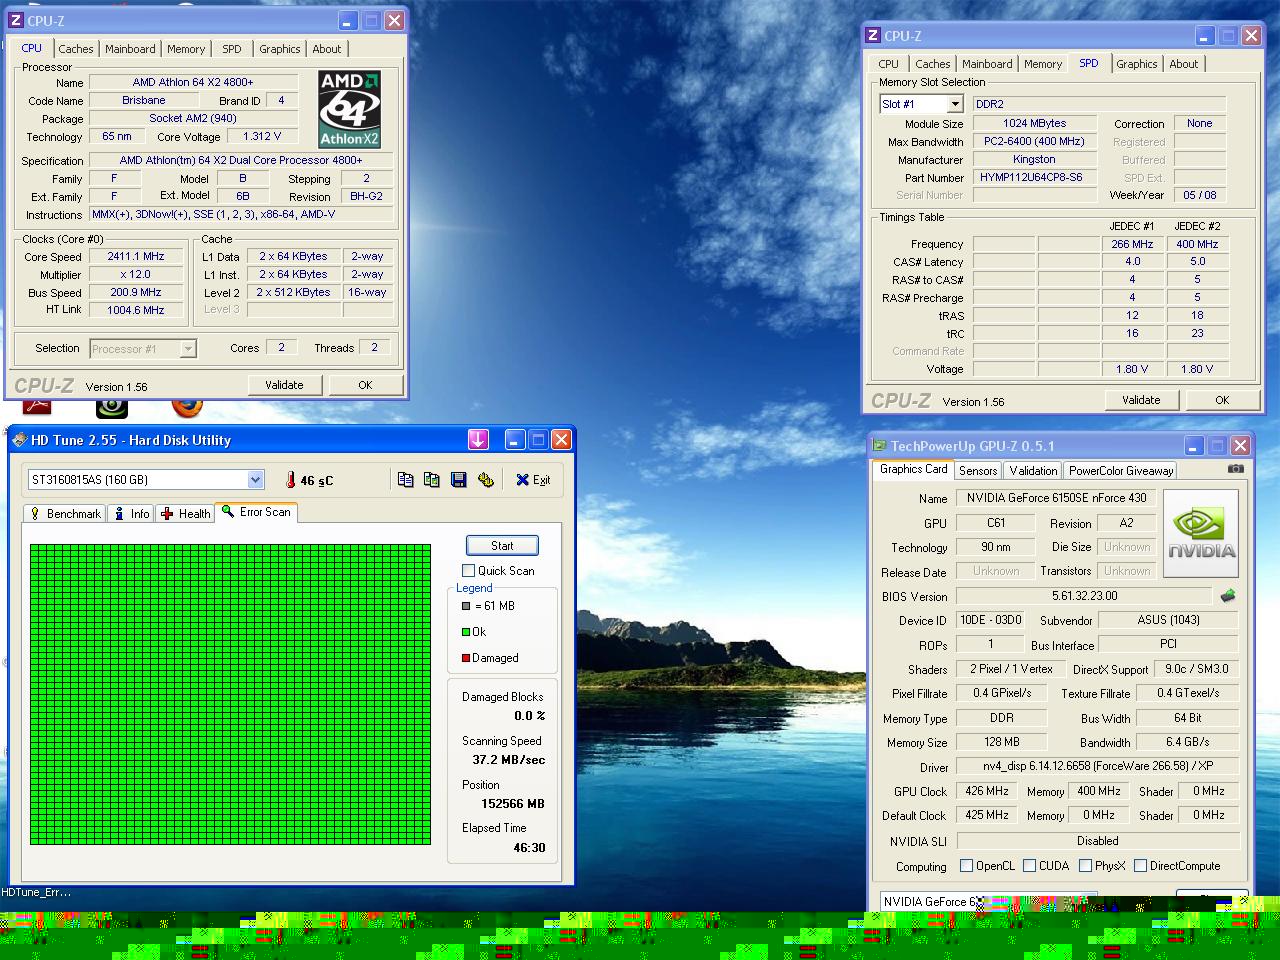Open HD Tune options via the yellow tools icon
1280x960 pixels.
[486, 480]
